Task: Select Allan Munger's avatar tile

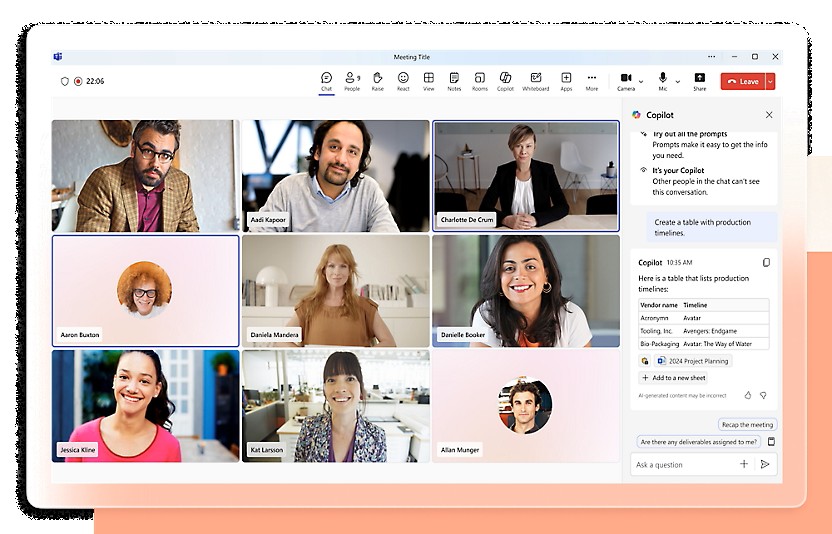Action: point(526,406)
